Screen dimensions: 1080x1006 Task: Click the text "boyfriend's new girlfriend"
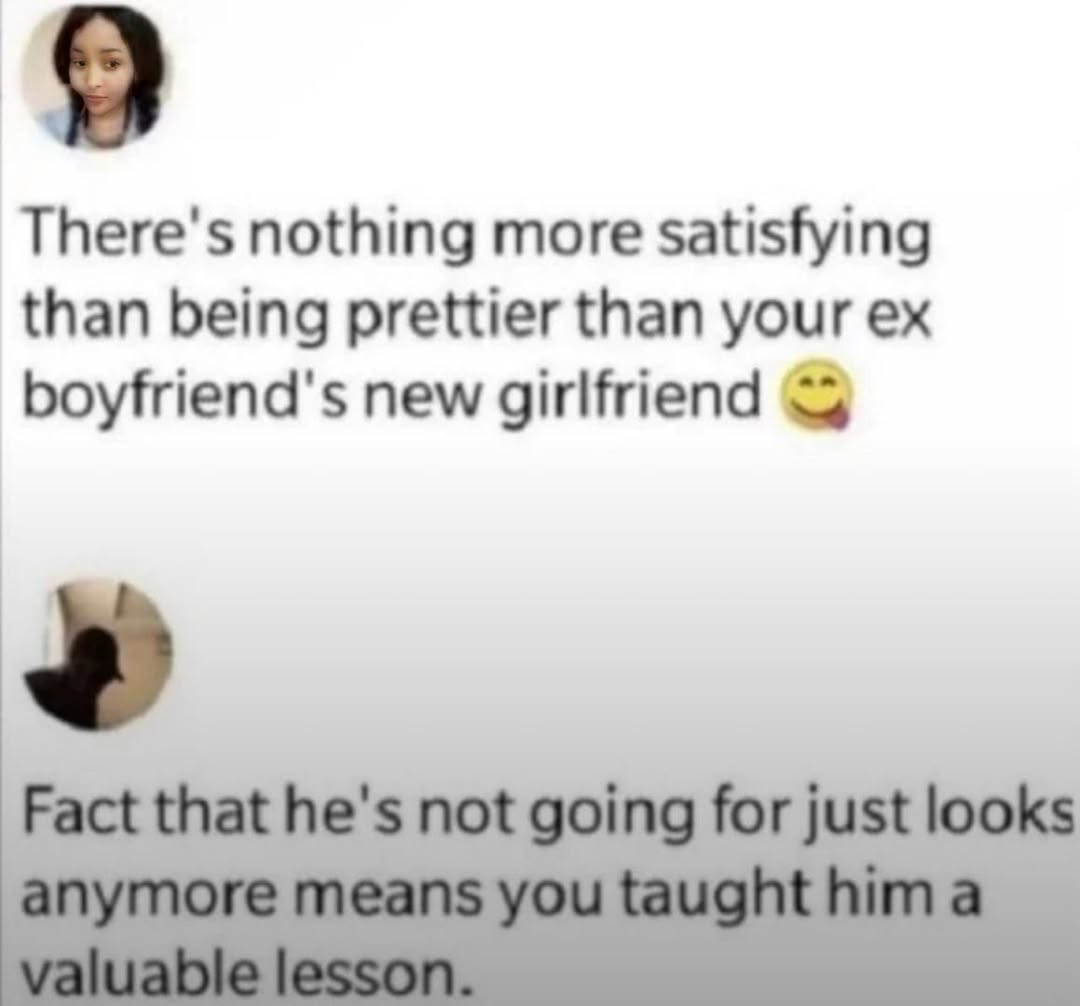pos(390,399)
